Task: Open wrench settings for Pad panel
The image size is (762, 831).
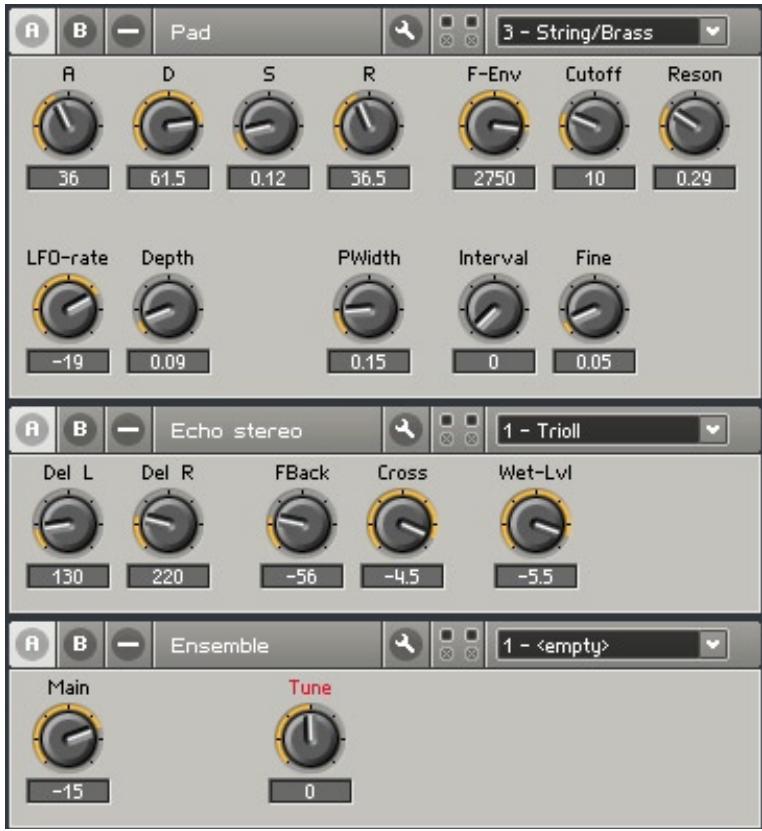Action: (405, 31)
